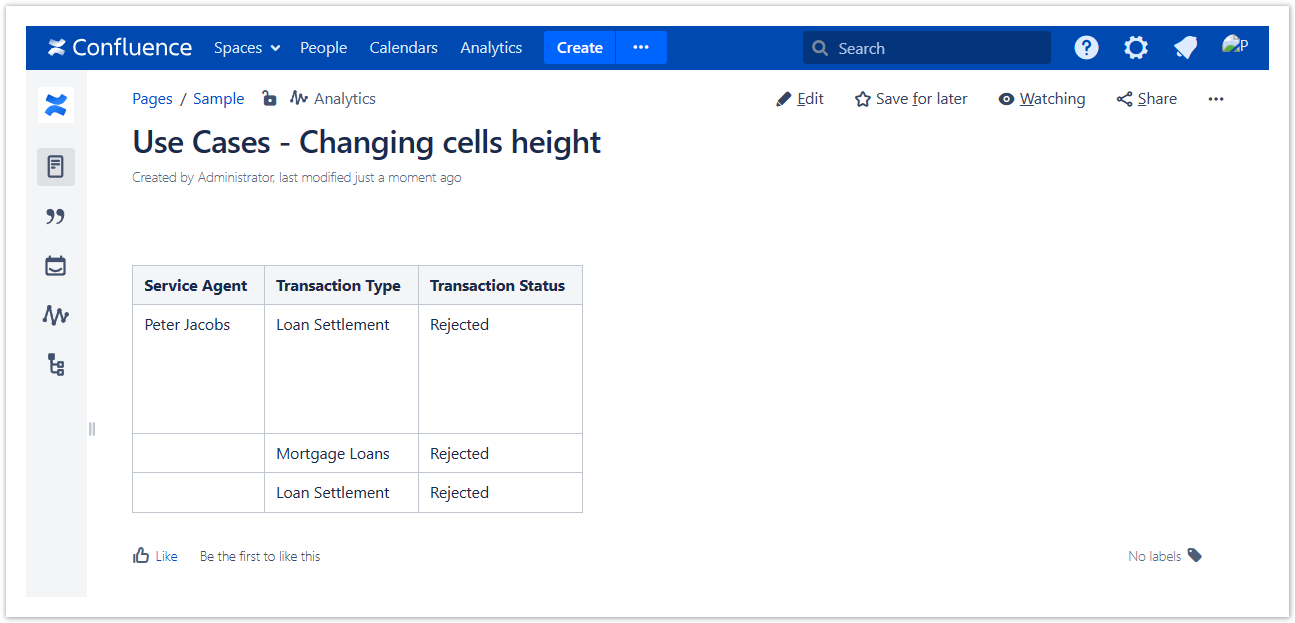Expand the Spaces dropdown menu

coord(246,48)
